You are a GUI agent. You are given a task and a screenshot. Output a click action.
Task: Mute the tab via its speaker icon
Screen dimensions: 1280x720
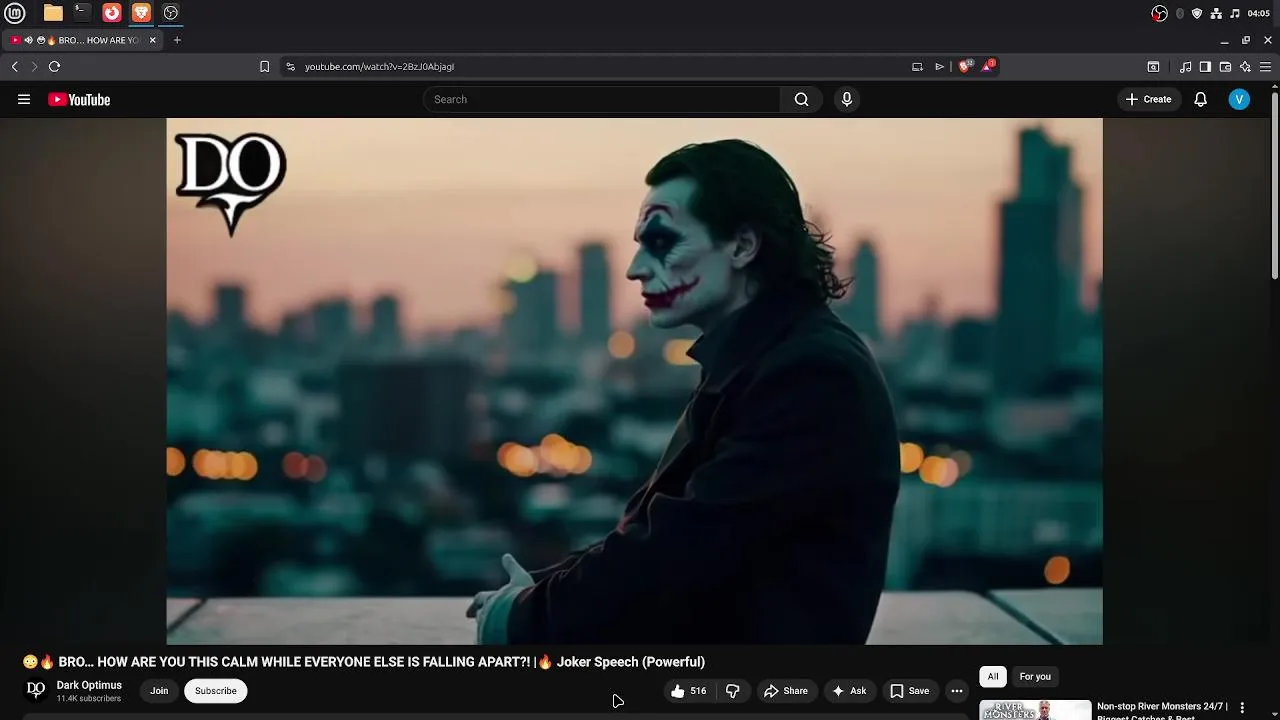(x=28, y=40)
